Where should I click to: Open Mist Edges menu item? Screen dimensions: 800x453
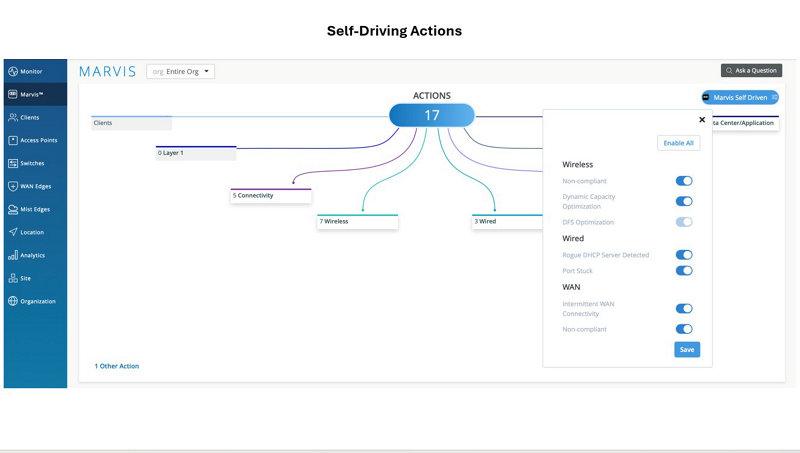pyautogui.click(x=35, y=209)
